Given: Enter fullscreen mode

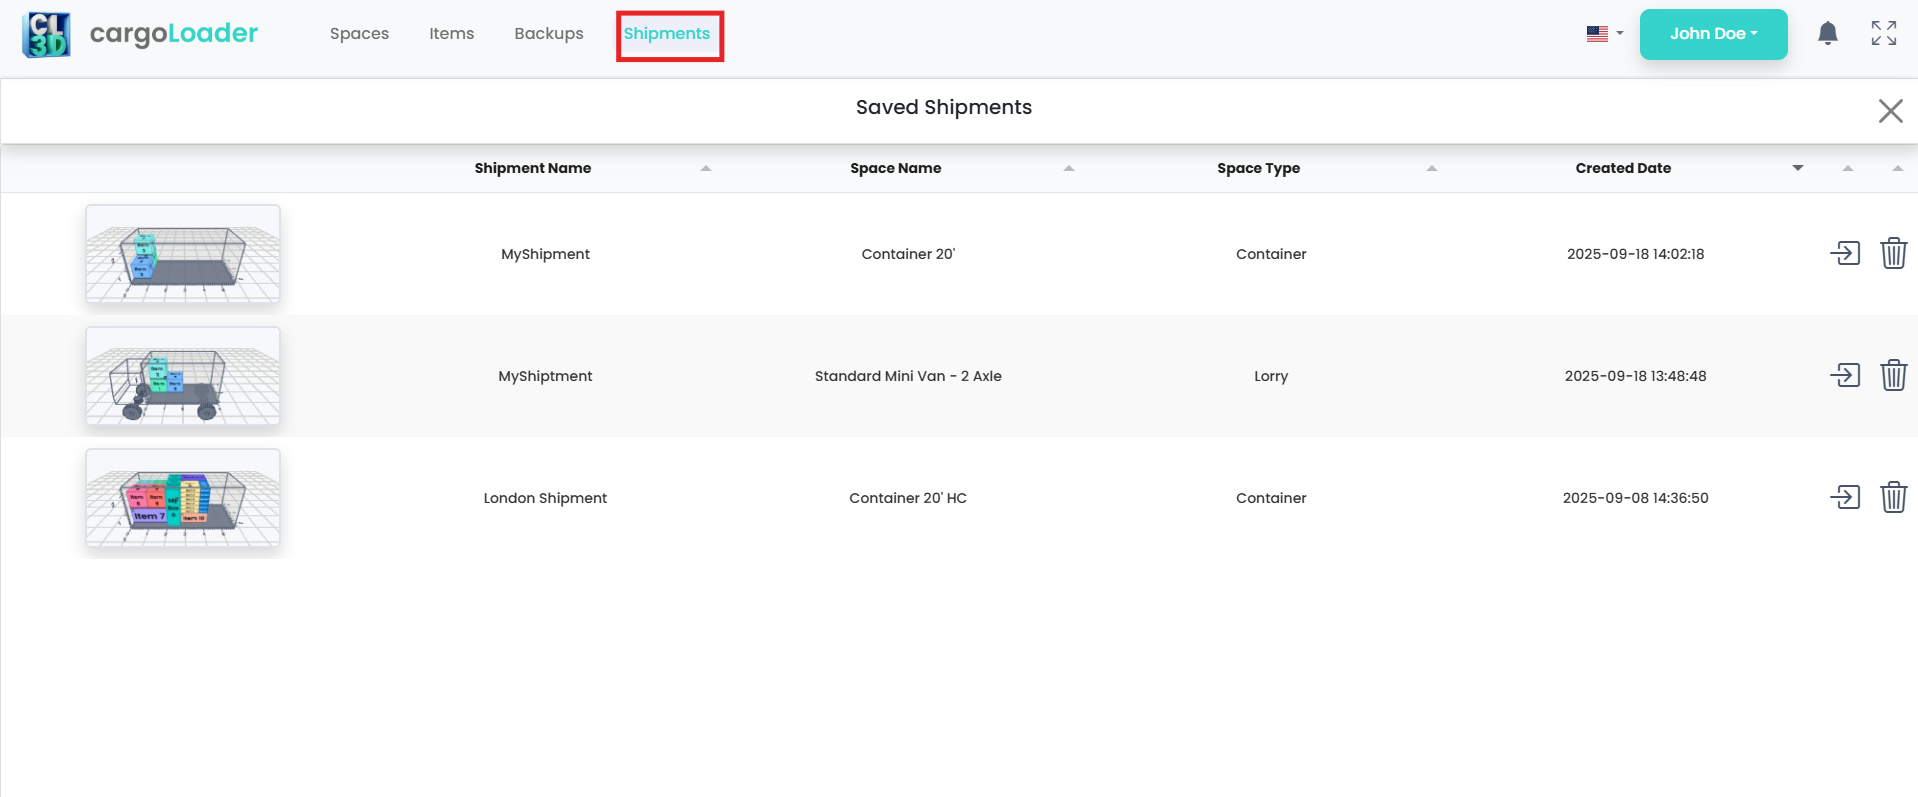Looking at the screenshot, I should pos(1883,33).
